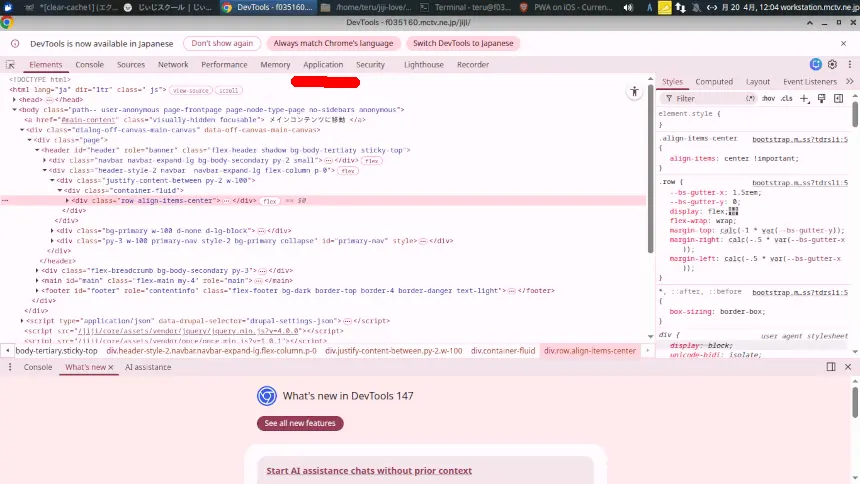This screenshot has width=860, height=484.
Task: Collapse the header#header element node
Action: click(x=37, y=150)
